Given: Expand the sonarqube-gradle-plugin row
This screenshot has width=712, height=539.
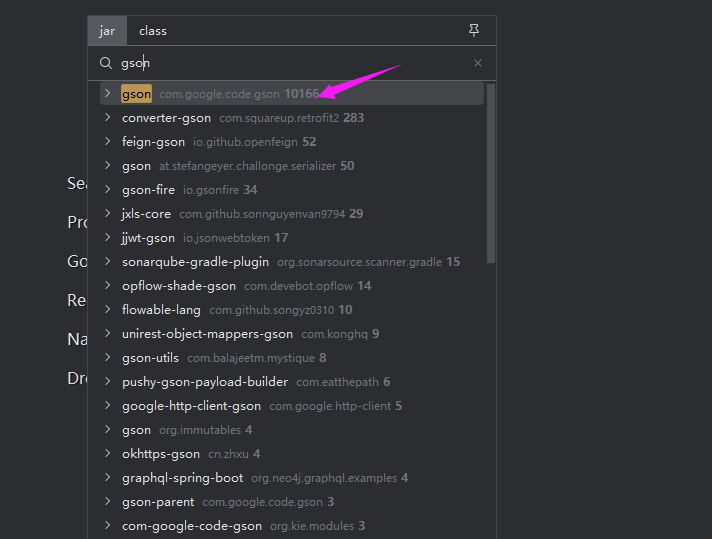Looking at the screenshot, I should [108, 262].
